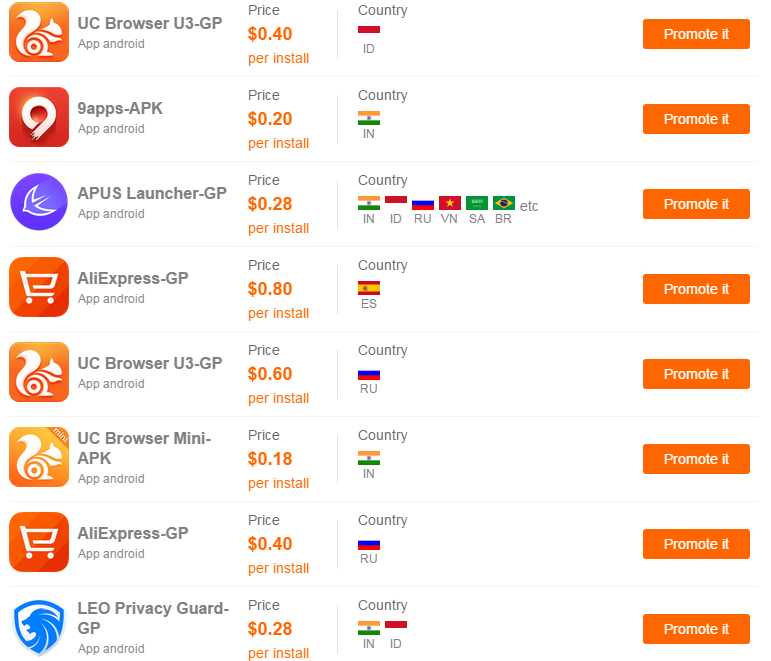The width and height of the screenshot is (771, 661).
Task: Open the UC Browser Mini-APK title link
Action: click(144, 448)
